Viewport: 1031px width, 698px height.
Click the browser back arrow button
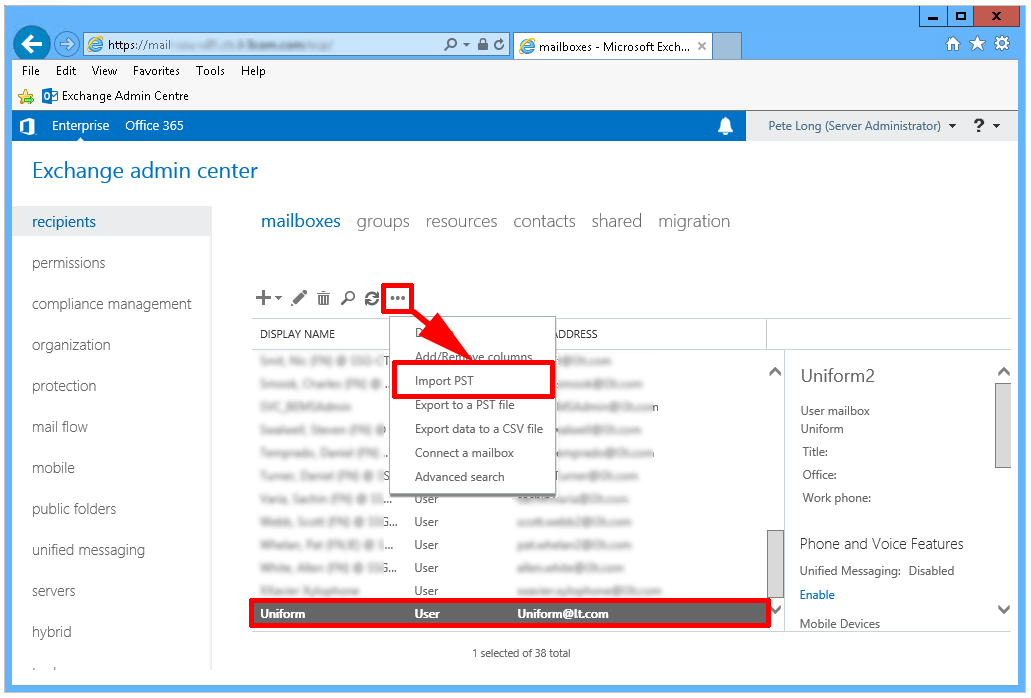[32, 44]
